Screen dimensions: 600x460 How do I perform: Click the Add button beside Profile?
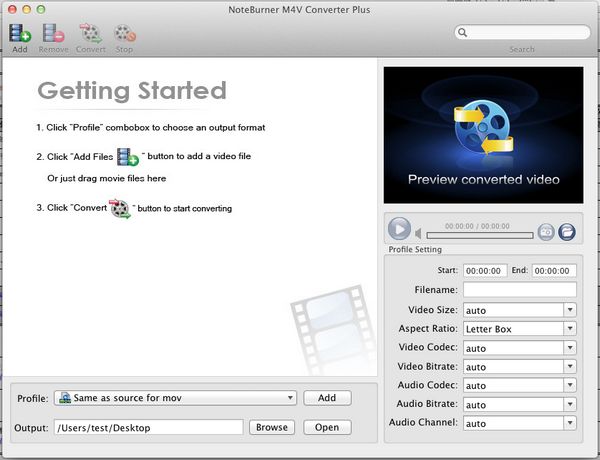click(327, 398)
